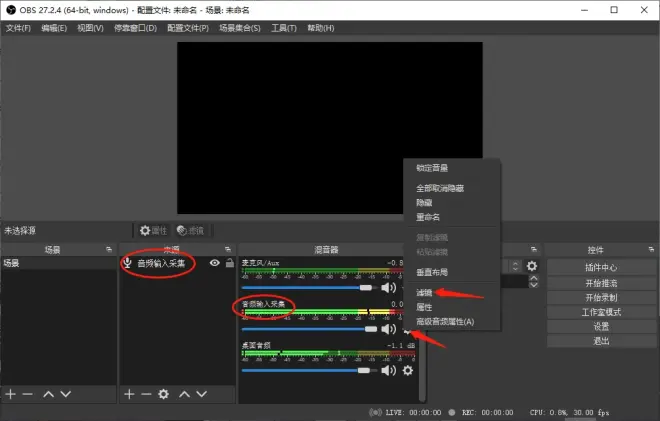Click the 桌面音频 volume slider handle
Image resolution: width=660 pixels, height=421 pixels.
(x=364, y=370)
